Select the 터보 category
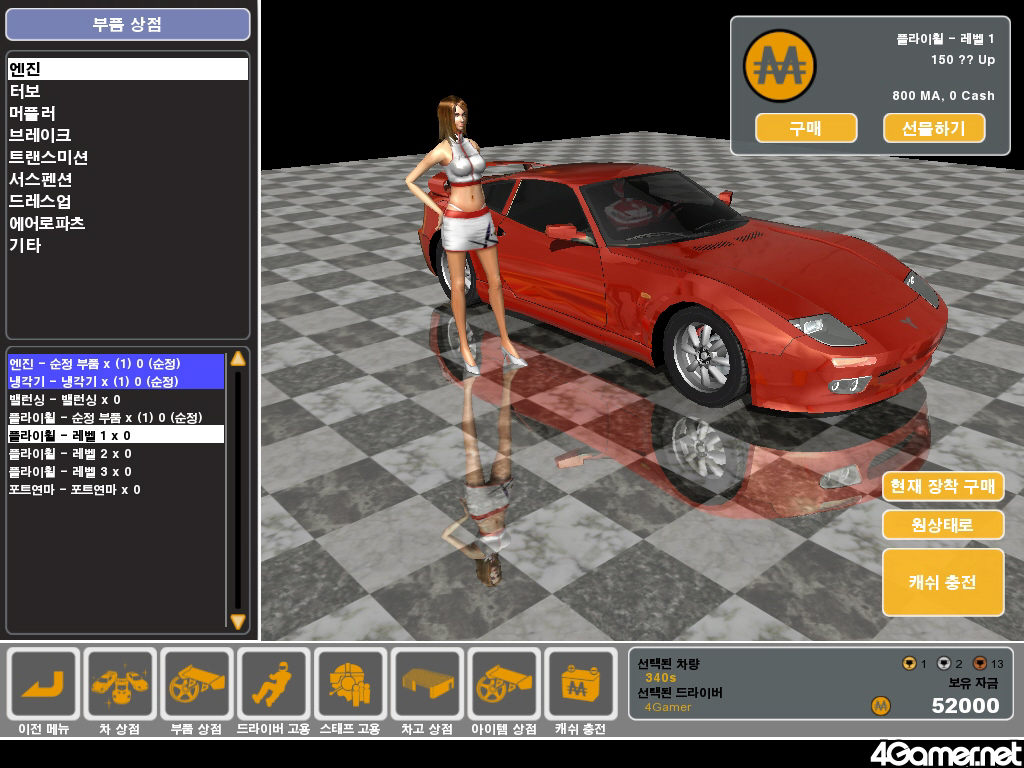This screenshot has width=1024, height=768. pos(25,91)
